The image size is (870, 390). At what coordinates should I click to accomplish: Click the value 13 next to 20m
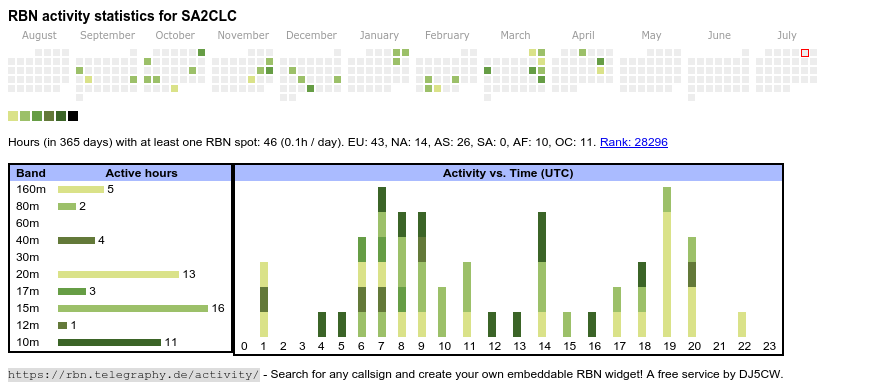point(189,274)
